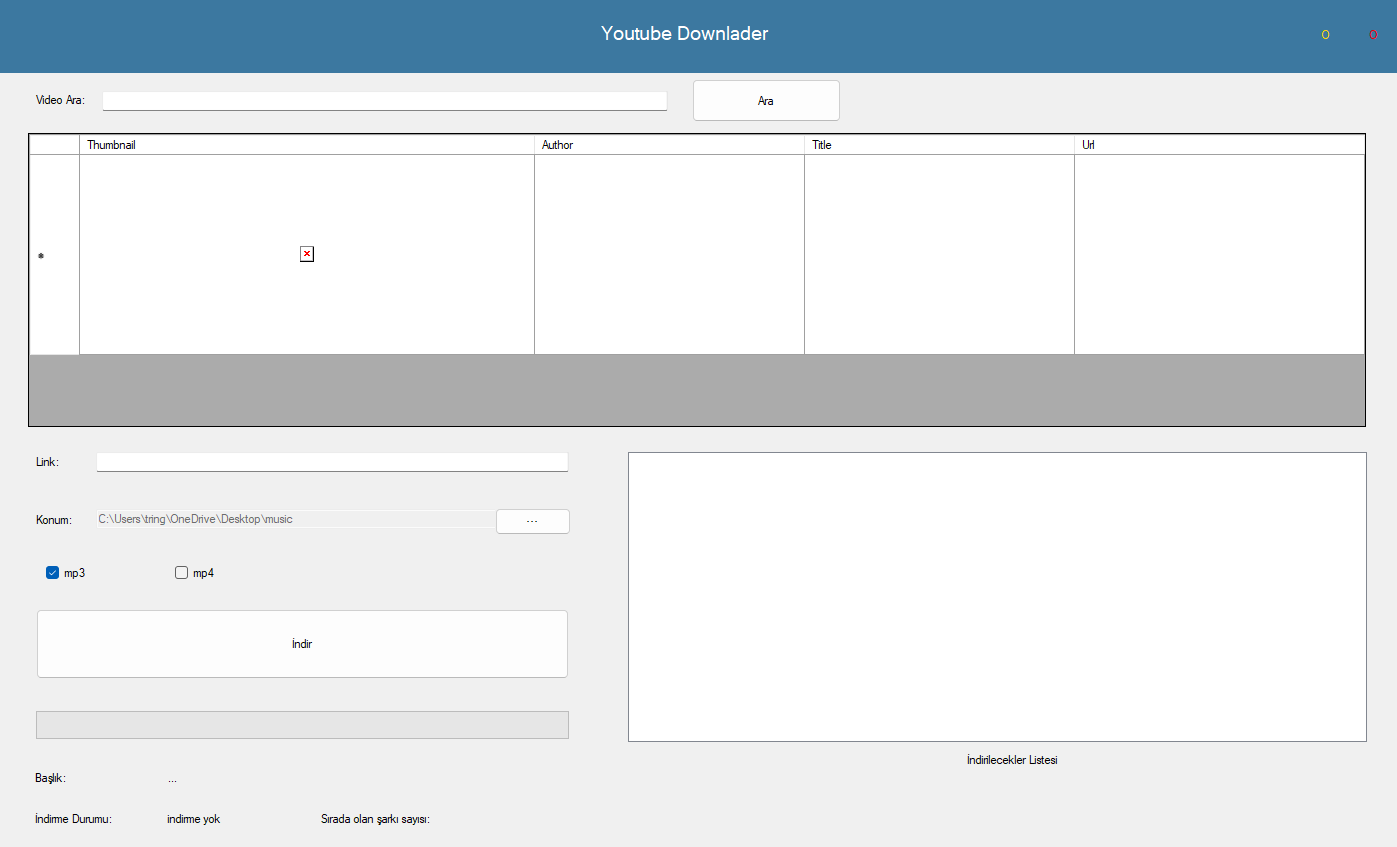Click the download progress bar under İndir
The width and height of the screenshot is (1397, 847).
[302, 724]
